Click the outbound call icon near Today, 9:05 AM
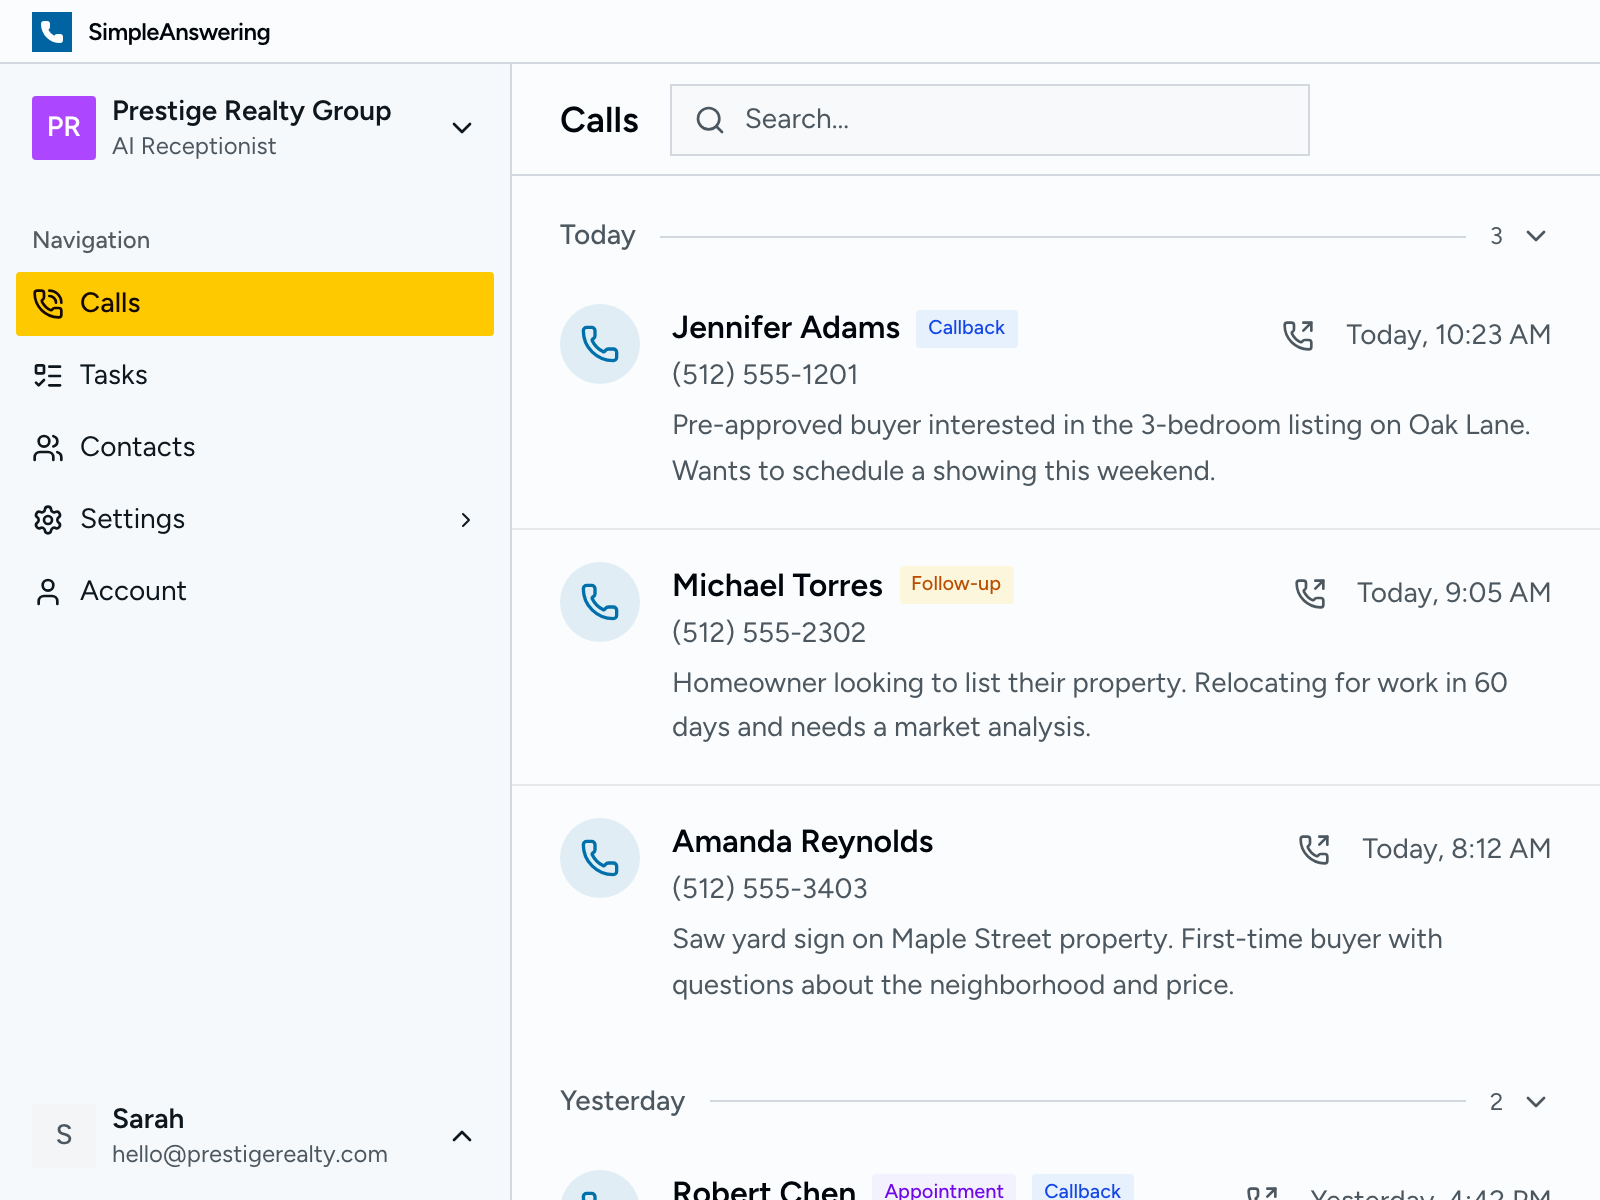Screen dimensions: 1600x1200 [1310, 592]
